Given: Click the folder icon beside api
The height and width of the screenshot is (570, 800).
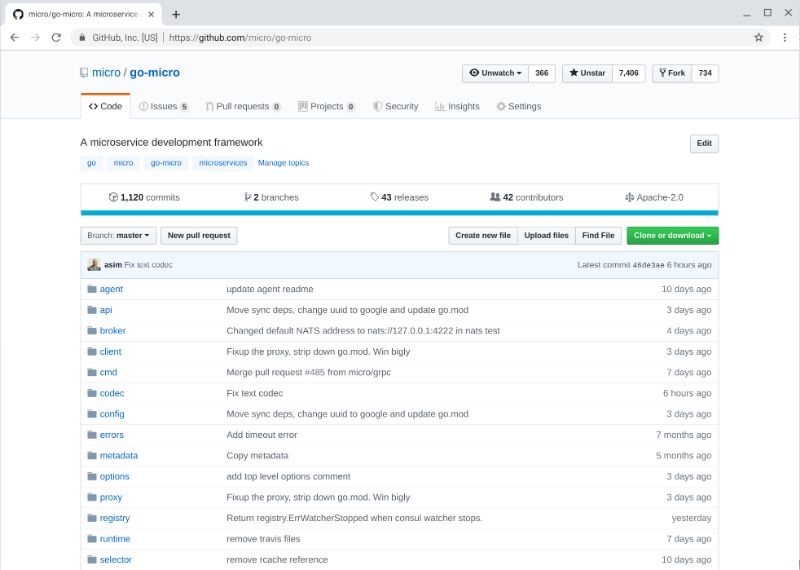Looking at the screenshot, I should [92, 310].
